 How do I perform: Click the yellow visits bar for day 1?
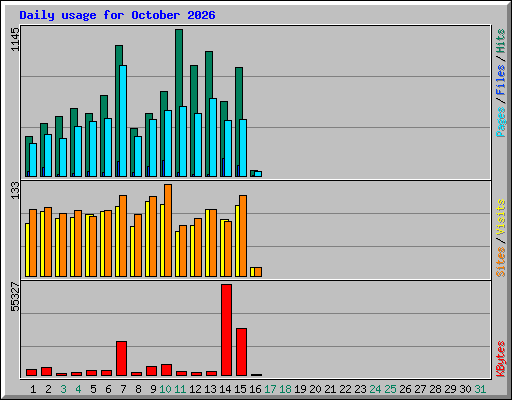[x=27, y=250]
